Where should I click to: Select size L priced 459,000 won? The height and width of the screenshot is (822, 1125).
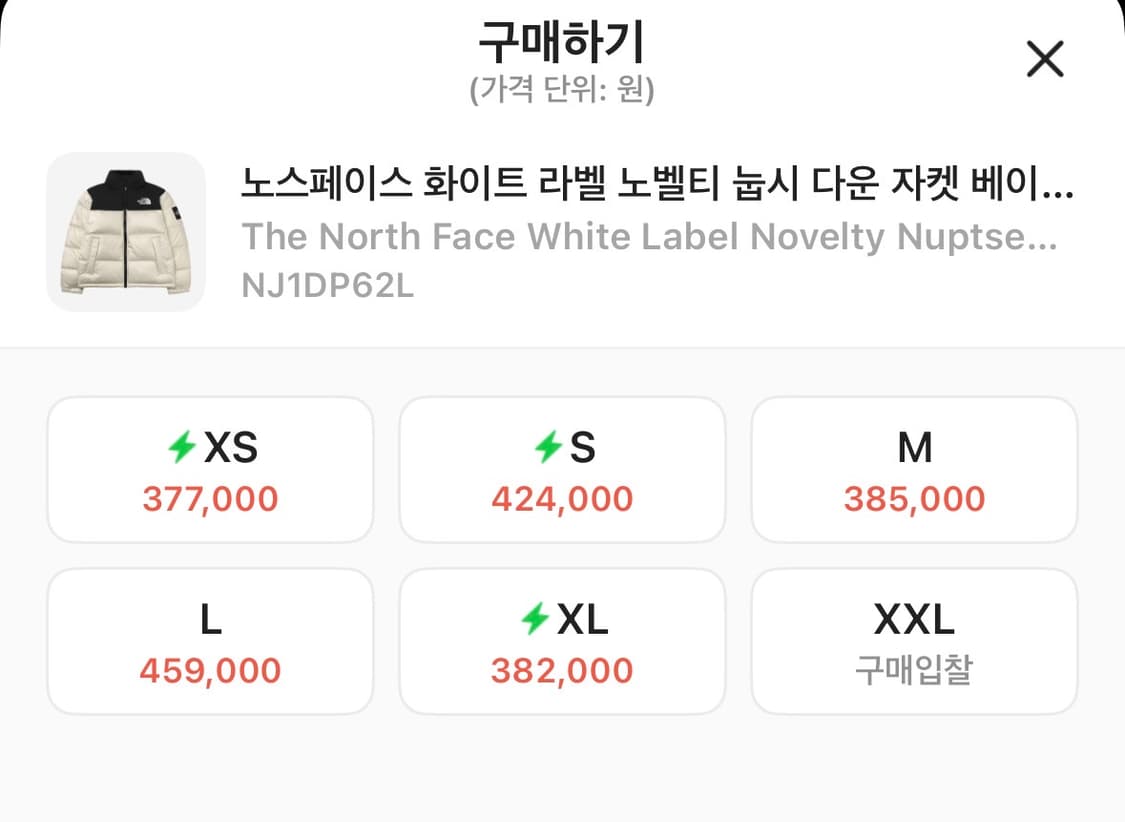click(x=210, y=641)
